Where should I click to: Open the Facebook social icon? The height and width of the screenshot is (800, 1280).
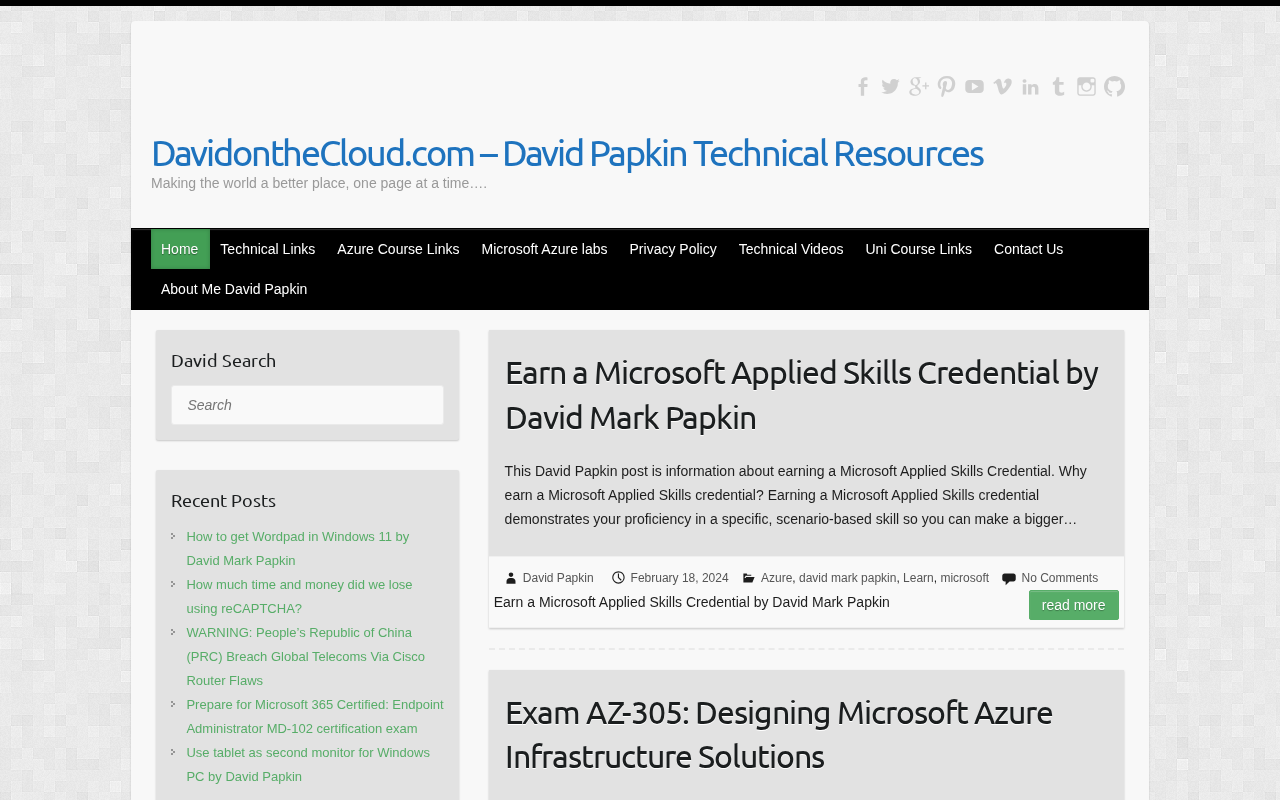click(x=863, y=87)
